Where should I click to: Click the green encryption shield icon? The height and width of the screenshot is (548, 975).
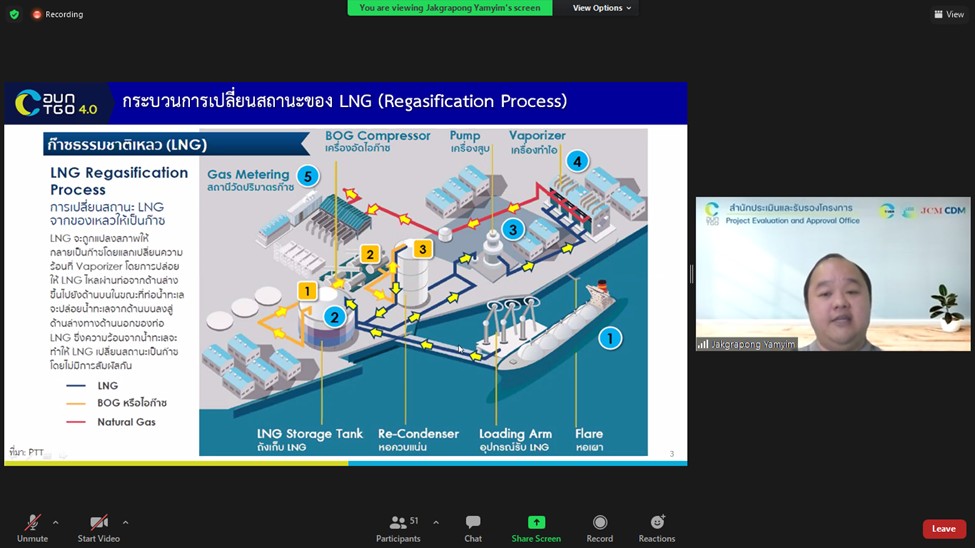coord(14,14)
